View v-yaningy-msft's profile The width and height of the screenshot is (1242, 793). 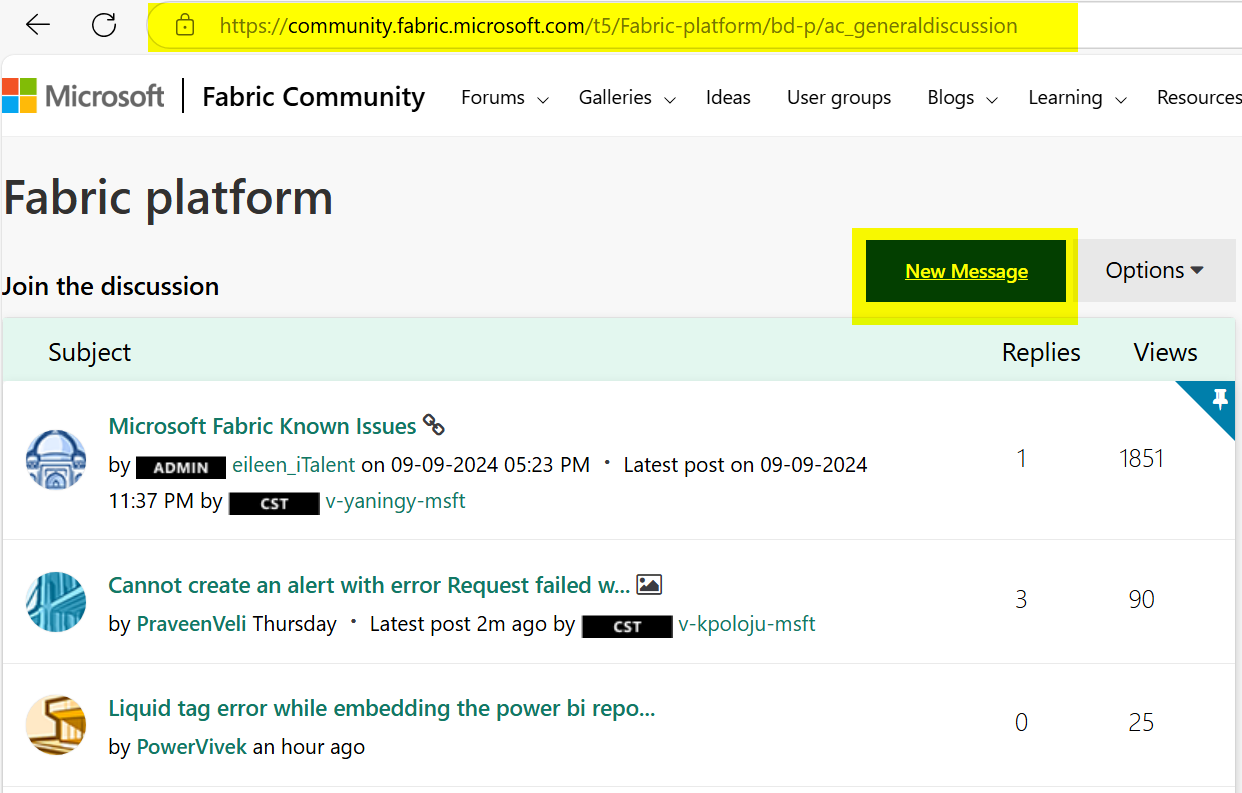(395, 501)
